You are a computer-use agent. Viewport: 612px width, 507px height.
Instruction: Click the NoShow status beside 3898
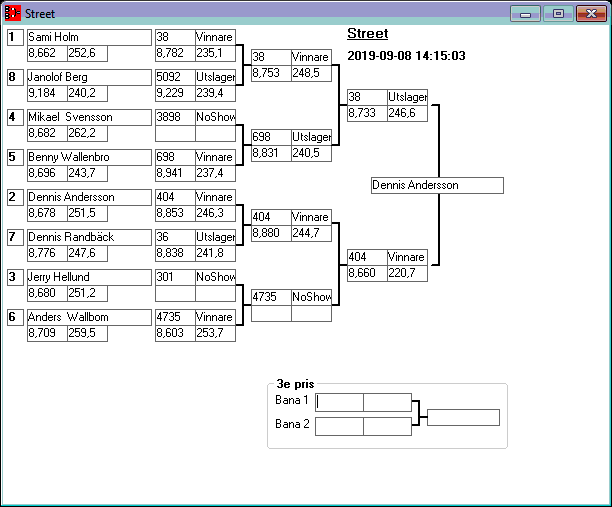point(215,117)
